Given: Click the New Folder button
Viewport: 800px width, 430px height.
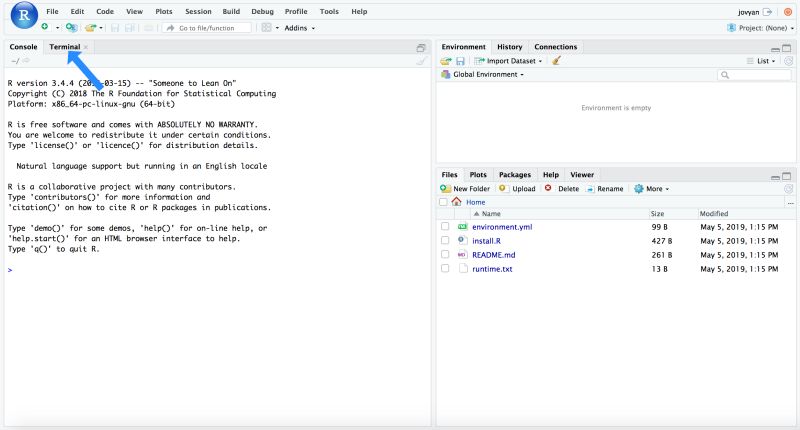Looking at the screenshot, I should 465,189.
